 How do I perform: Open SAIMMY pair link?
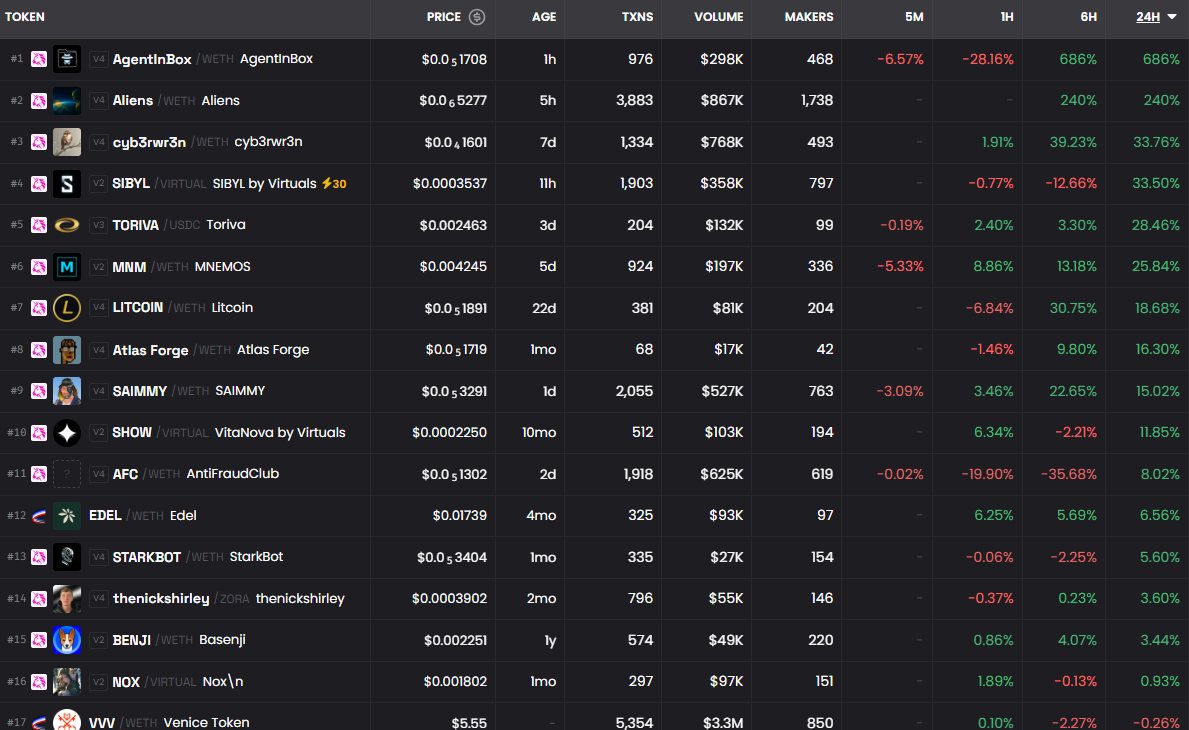click(189, 391)
